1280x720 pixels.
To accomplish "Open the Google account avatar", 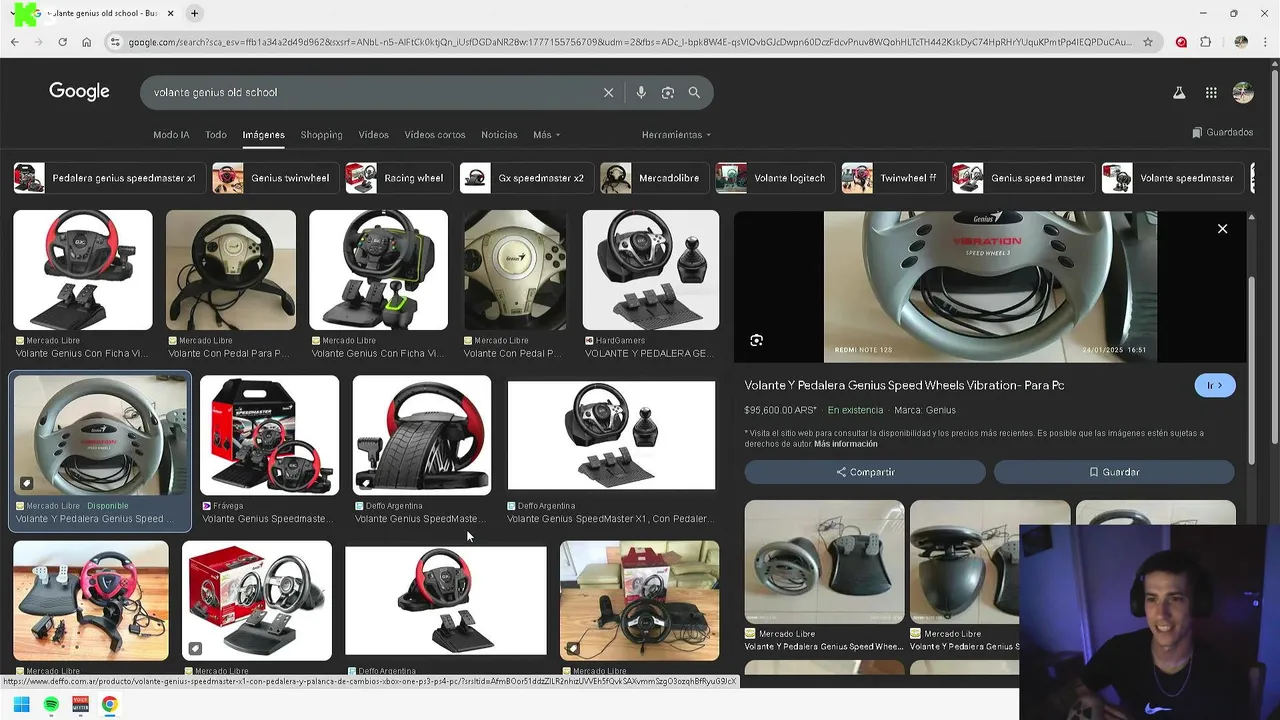I will coord(1243,92).
